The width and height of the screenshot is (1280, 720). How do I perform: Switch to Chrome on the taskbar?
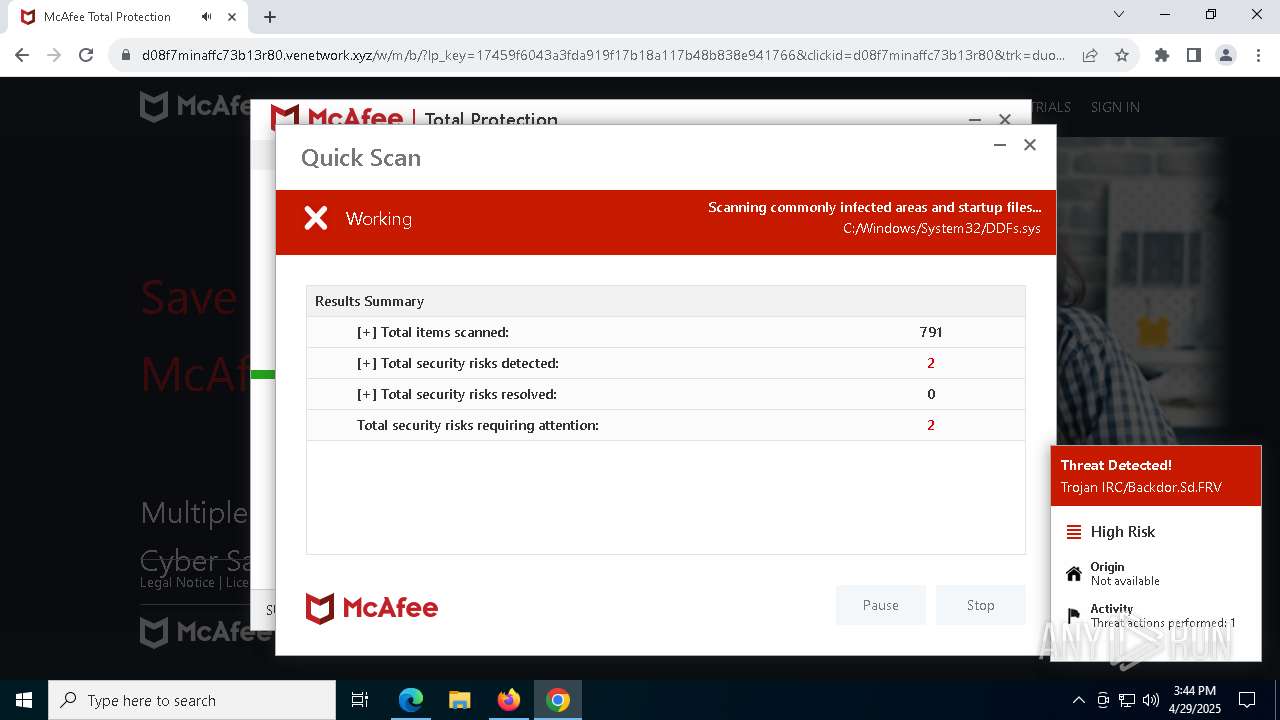coord(558,700)
